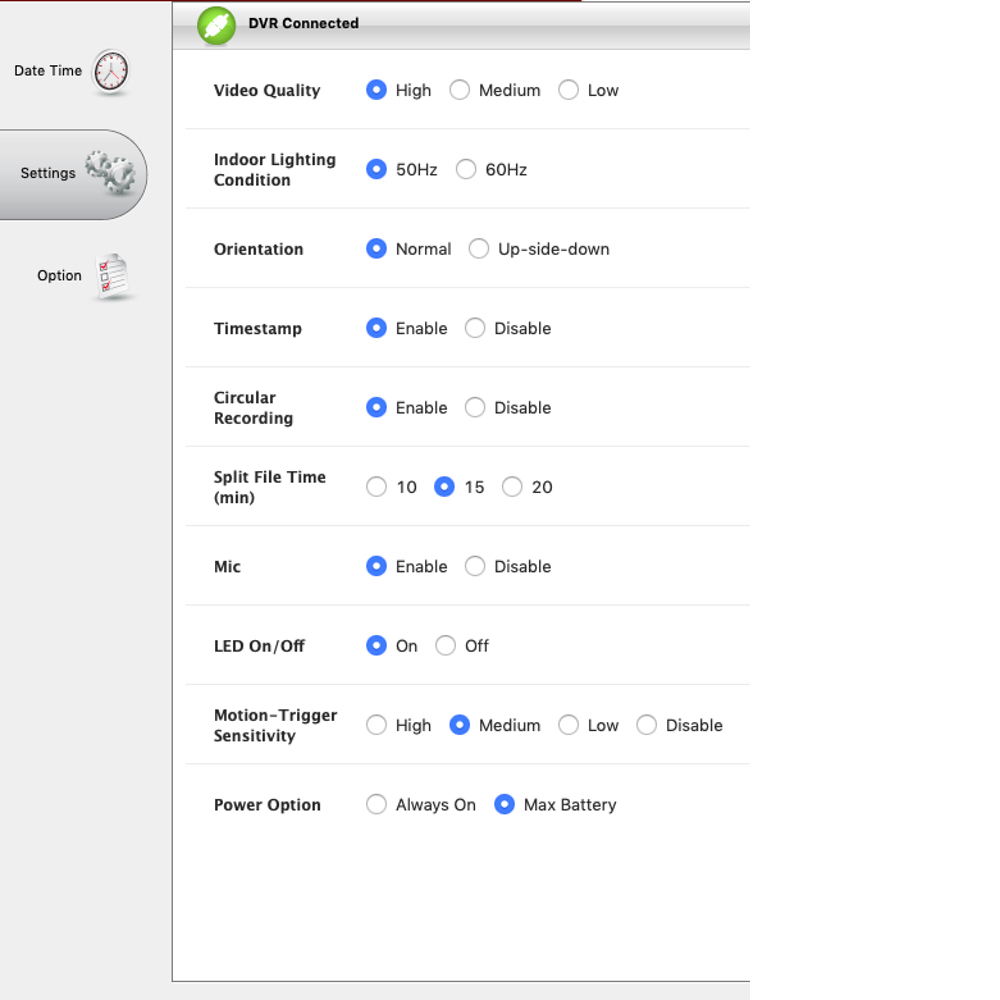Viewport: 1000px width, 1000px height.
Task: Click the green DVR Connected icon
Action: [x=216, y=26]
